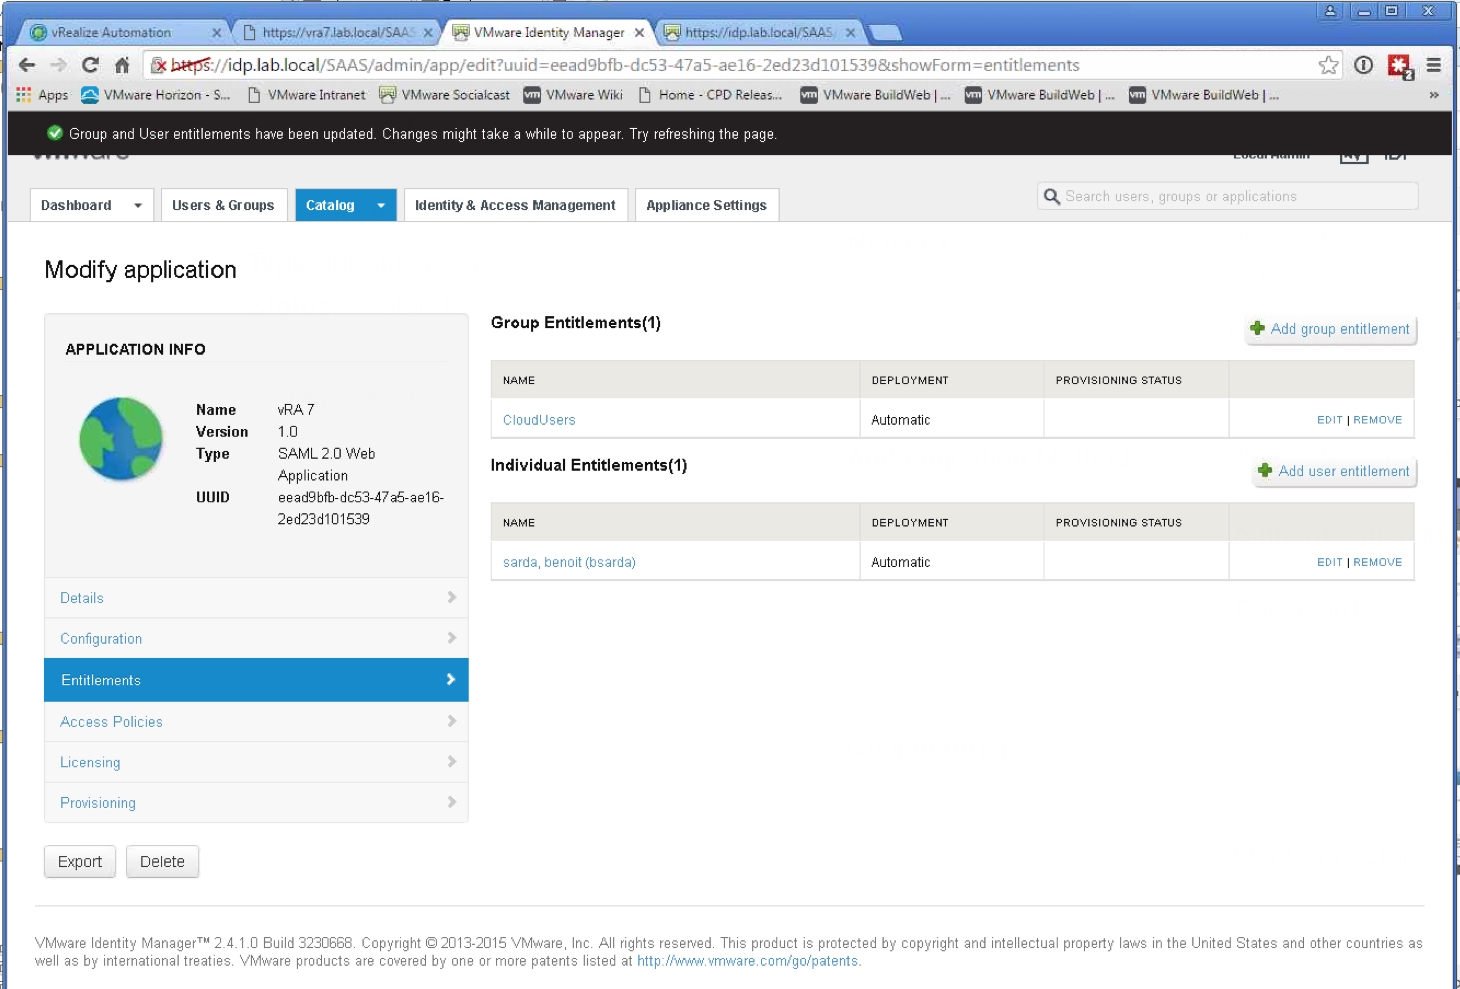Click the Export button
This screenshot has height=989, width=1460.
click(80, 862)
